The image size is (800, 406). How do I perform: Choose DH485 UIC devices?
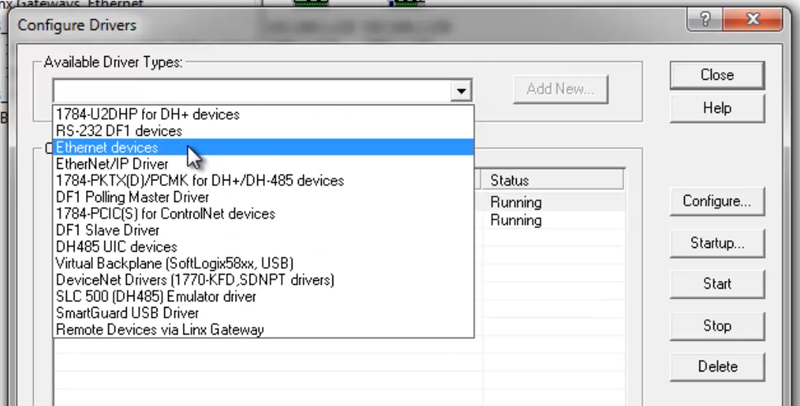pyautogui.click(x=263, y=246)
